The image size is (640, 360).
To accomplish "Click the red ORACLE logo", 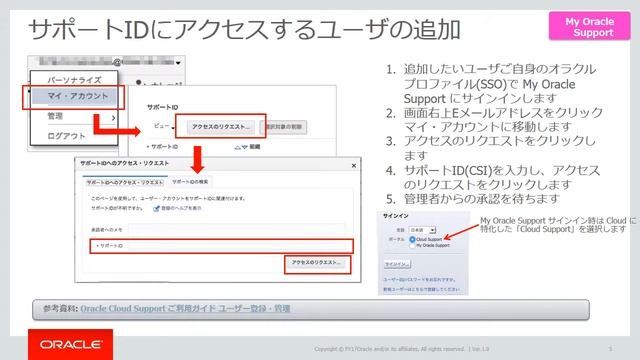I will [71, 344].
